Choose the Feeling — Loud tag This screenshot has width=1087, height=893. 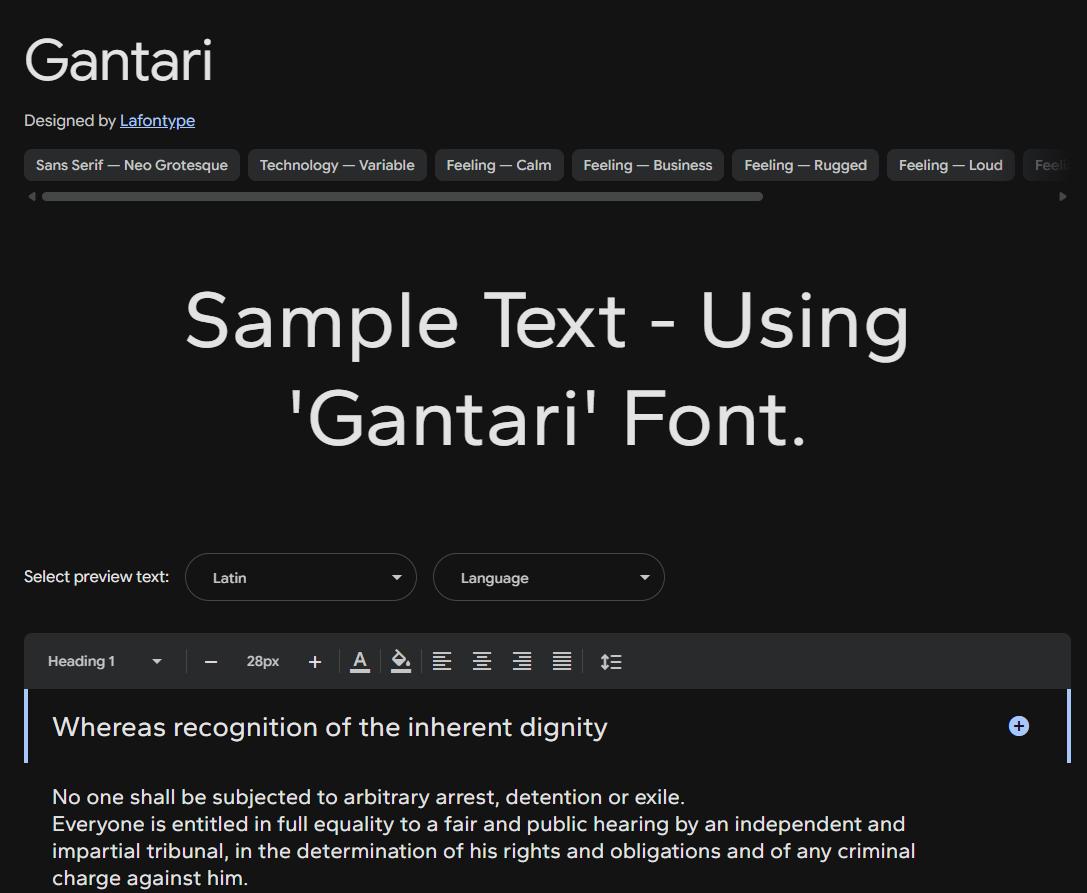(x=950, y=165)
